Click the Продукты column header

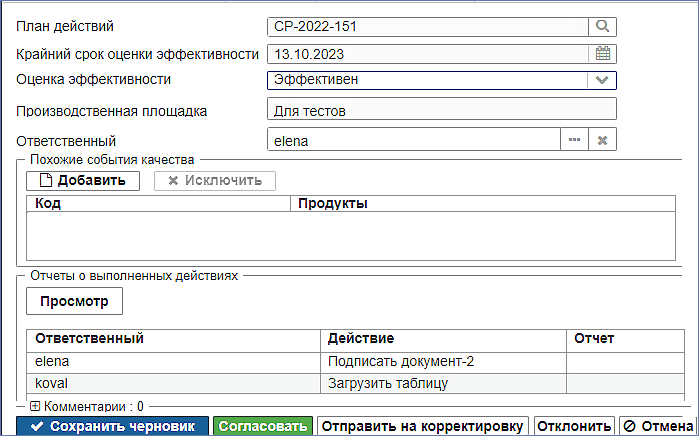point(483,203)
